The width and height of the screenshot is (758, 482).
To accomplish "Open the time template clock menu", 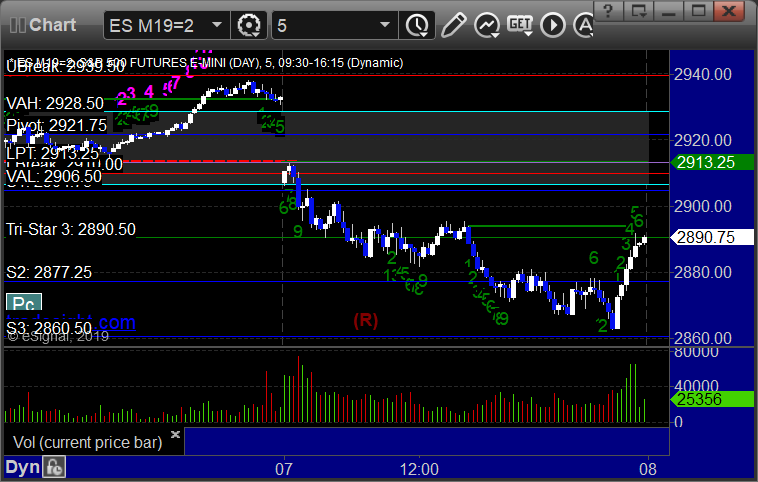I will [417, 25].
